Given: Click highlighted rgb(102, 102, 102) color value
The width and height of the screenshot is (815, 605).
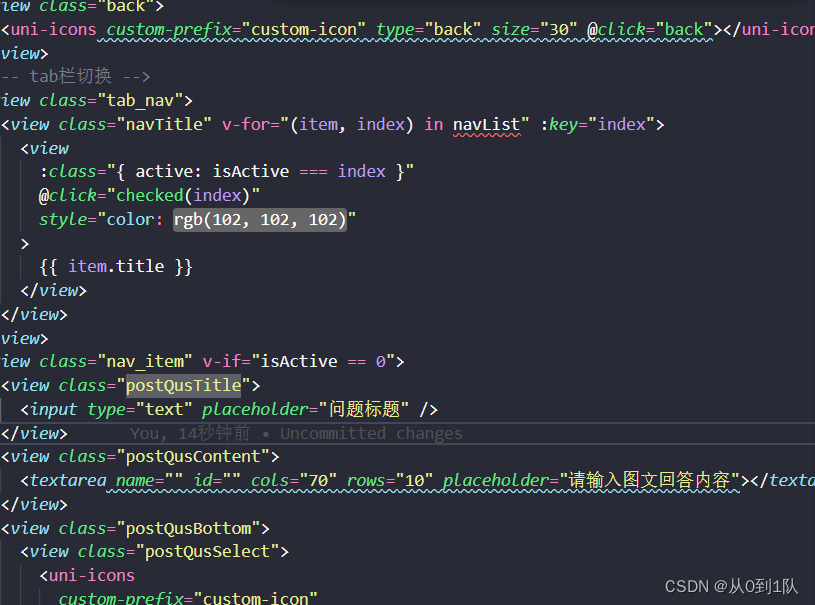Looking at the screenshot, I should (260, 219).
